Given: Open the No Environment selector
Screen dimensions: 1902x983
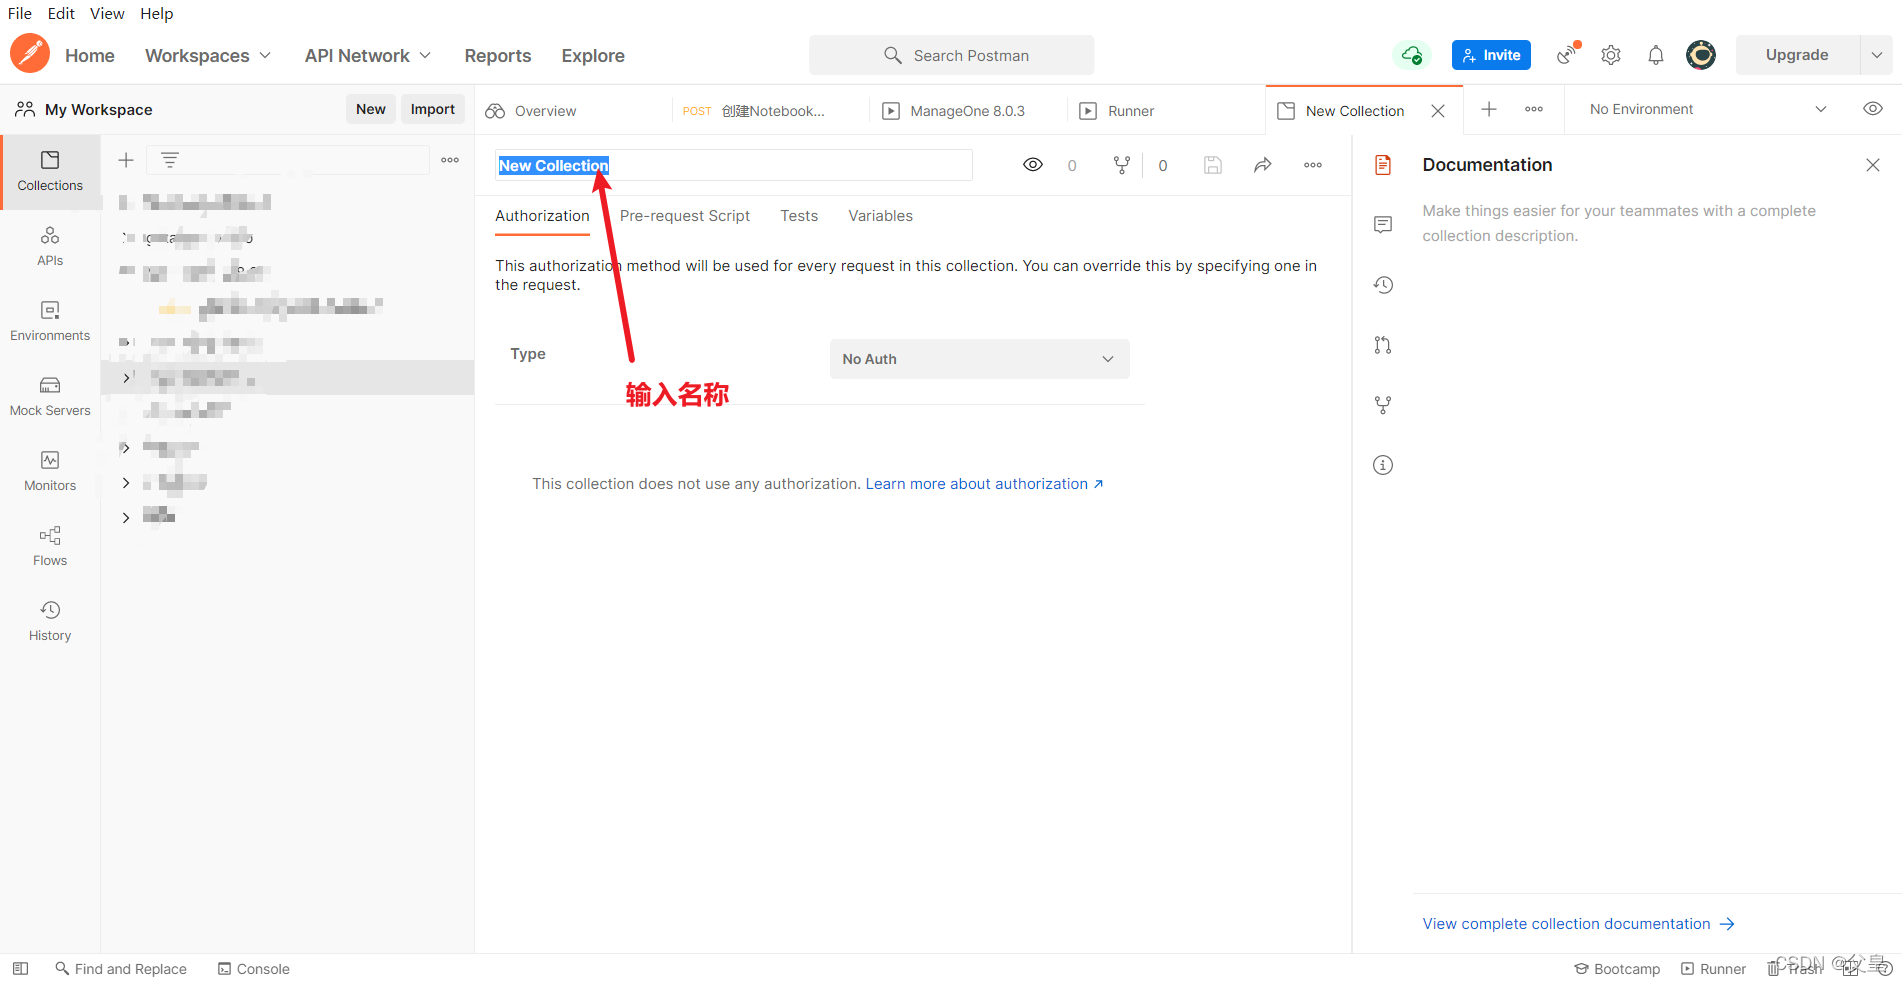Looking at the screenshot, I should [1708, 109].
